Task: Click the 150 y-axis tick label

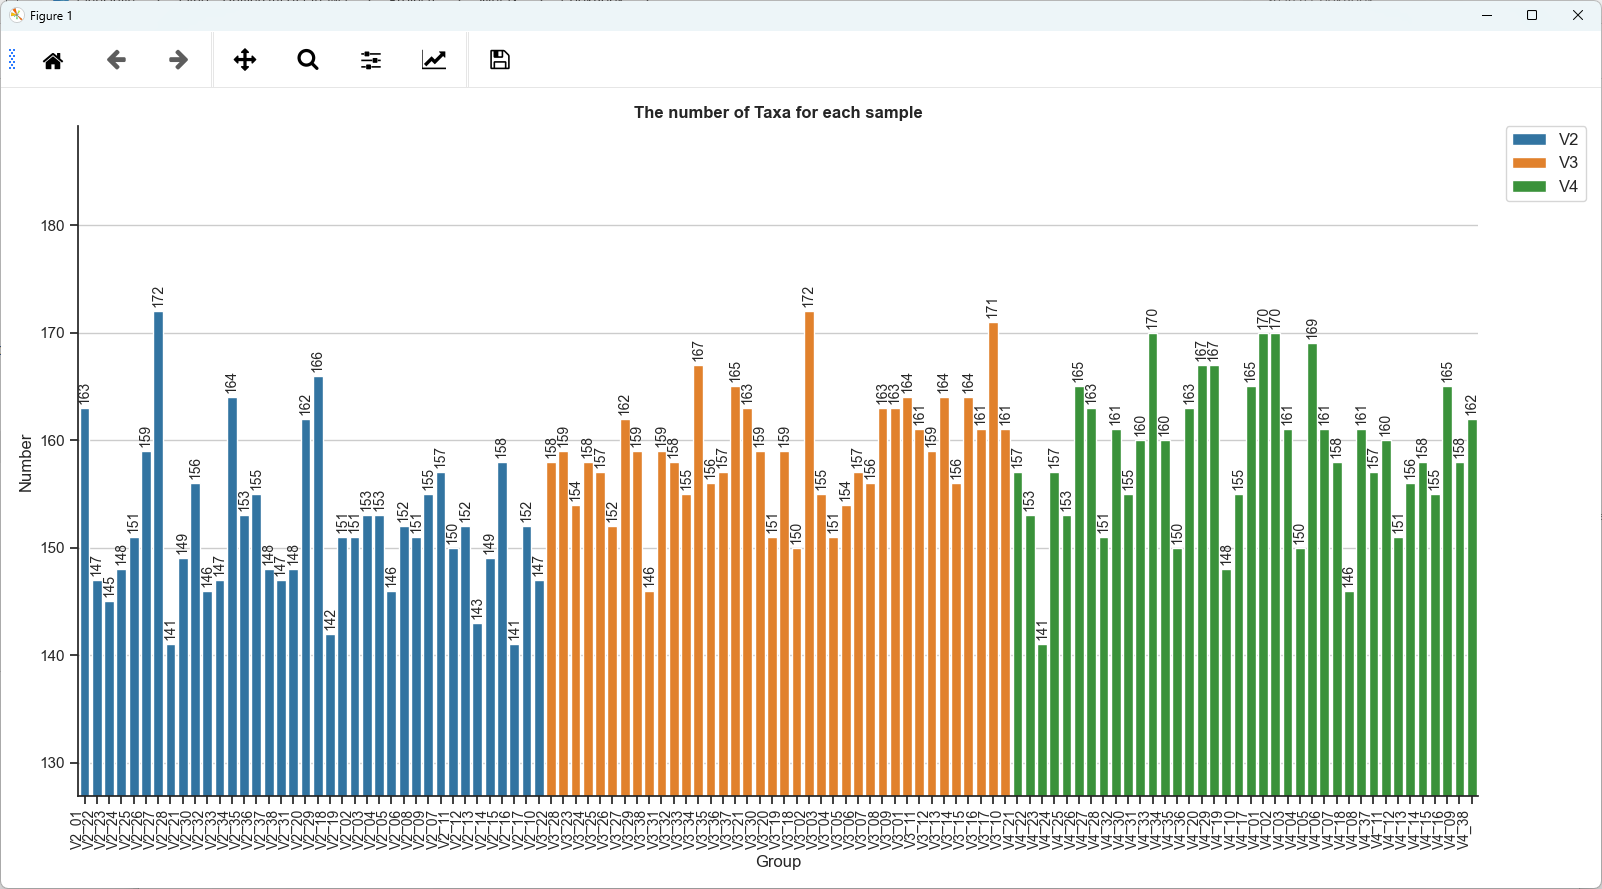Action: click(53, 548)
